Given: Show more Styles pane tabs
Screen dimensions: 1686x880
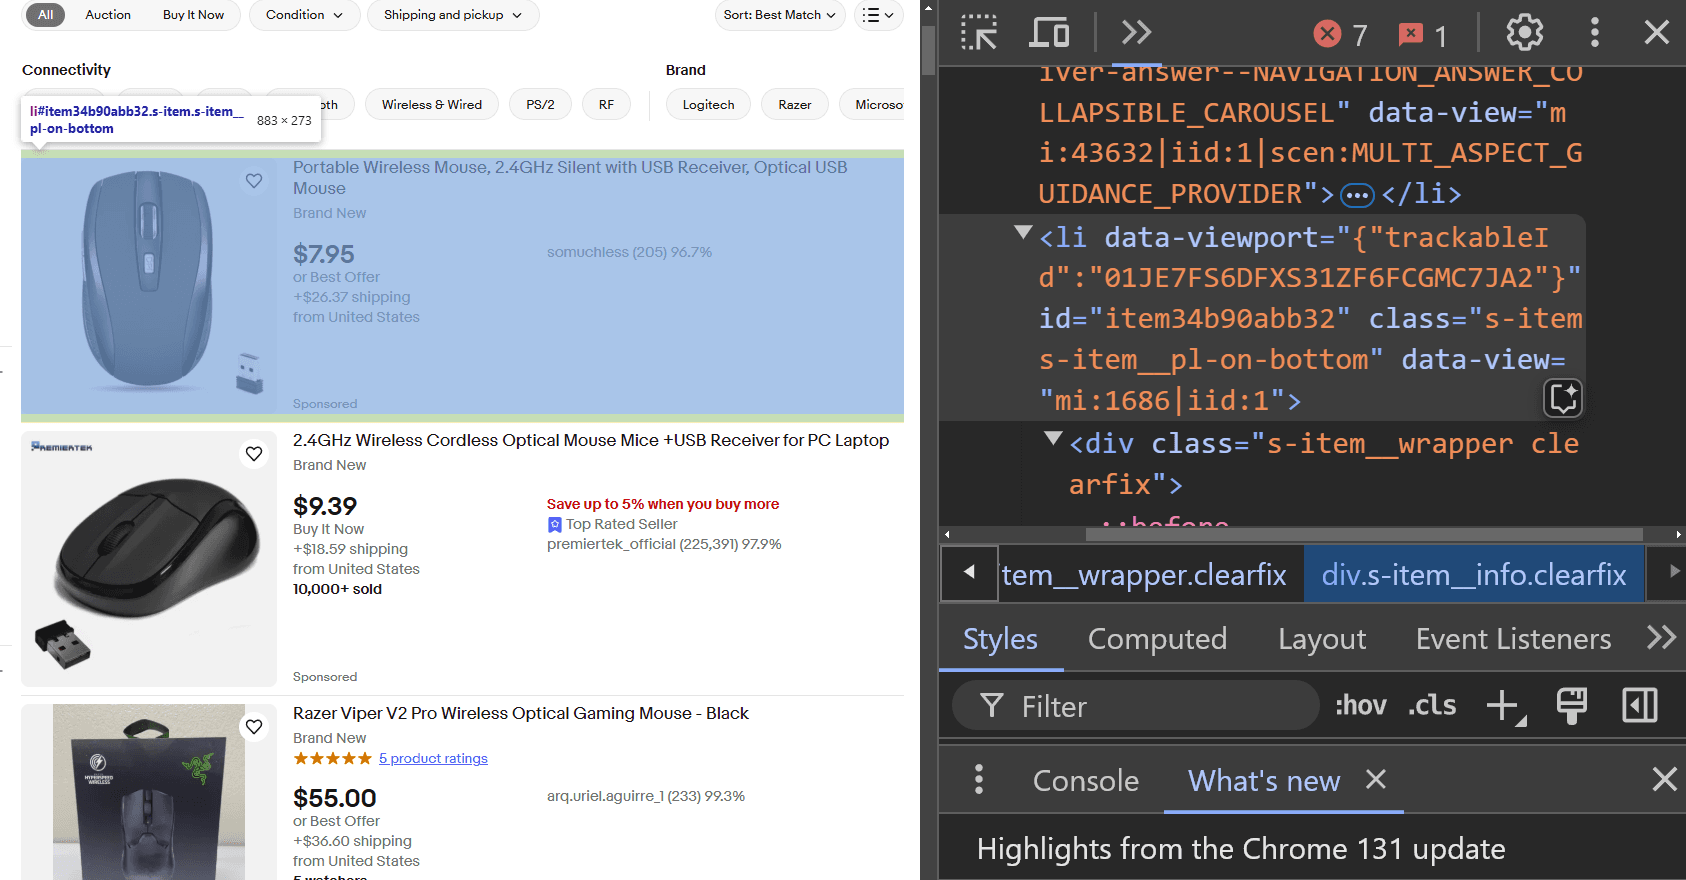Looking at the screenshot, I should click(x=1661, y=637).
